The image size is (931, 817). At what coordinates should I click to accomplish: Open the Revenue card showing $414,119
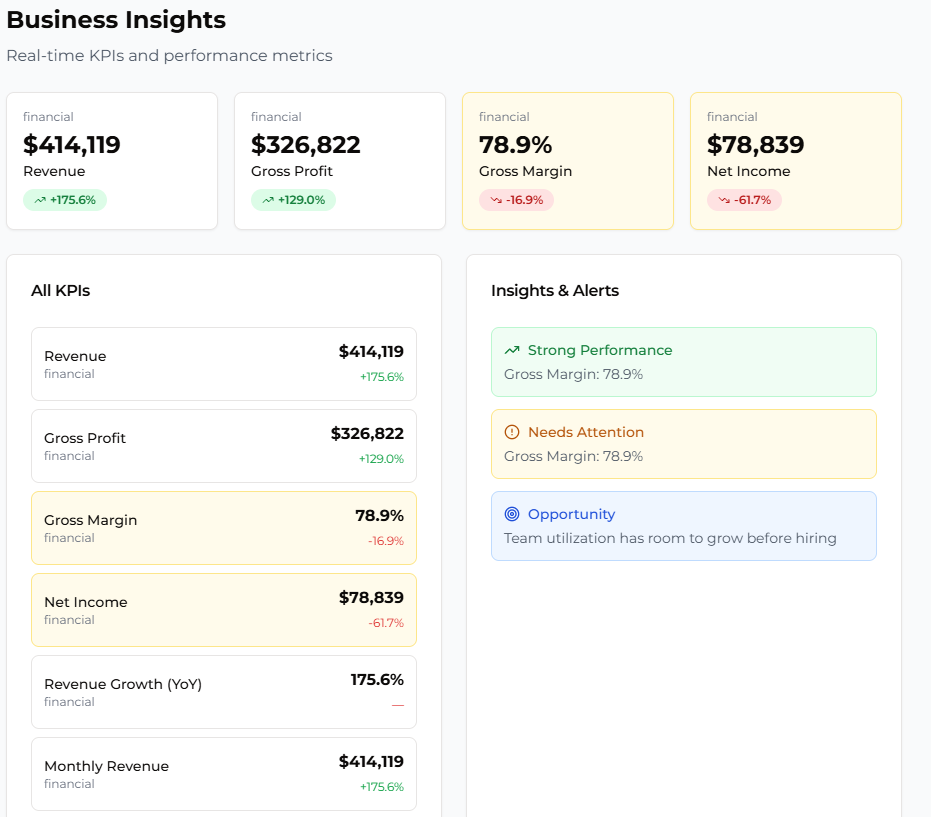112,160
